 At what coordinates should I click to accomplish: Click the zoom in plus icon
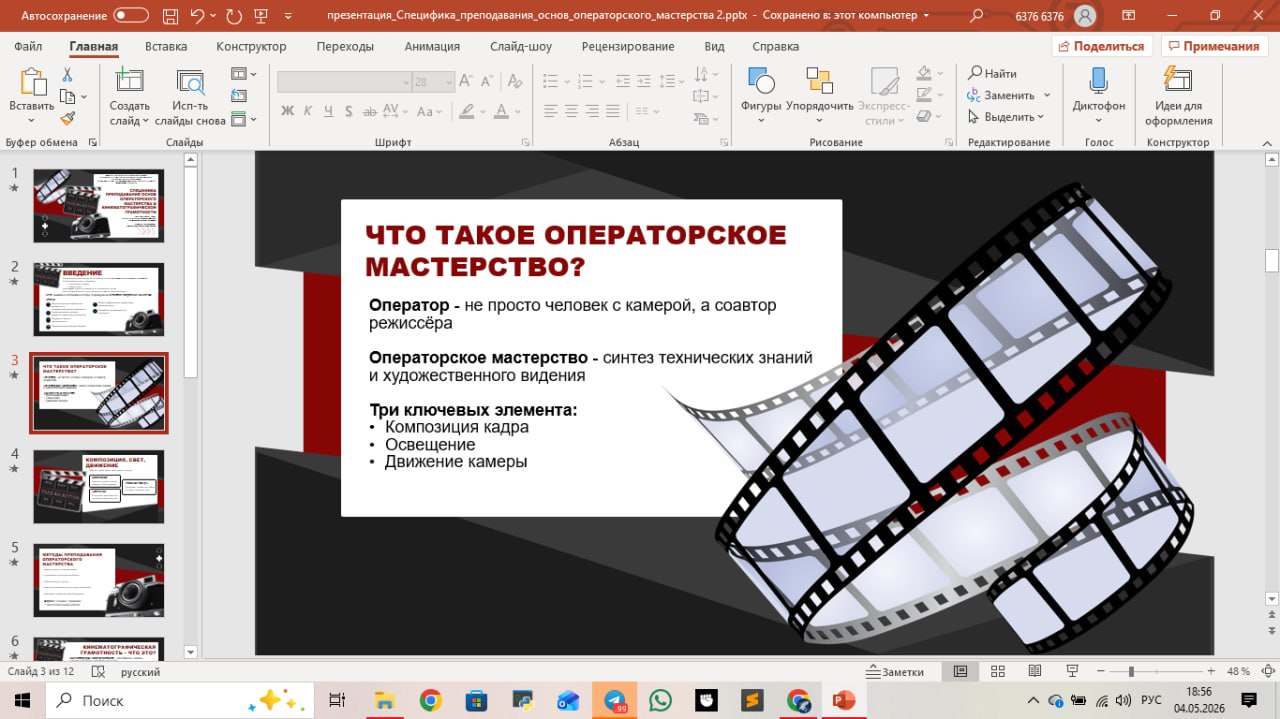1213,672
